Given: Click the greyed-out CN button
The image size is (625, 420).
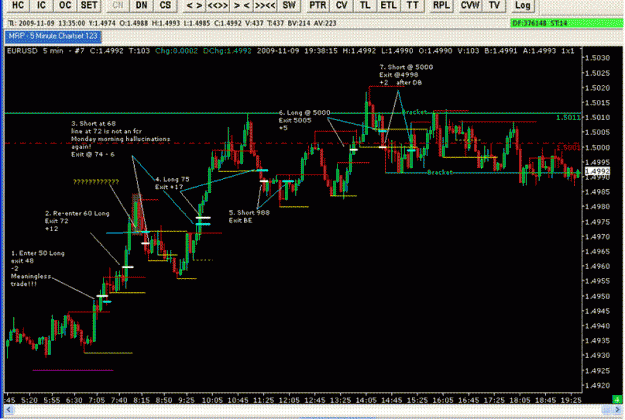Looking at the screenshot, I should point(118,5).
